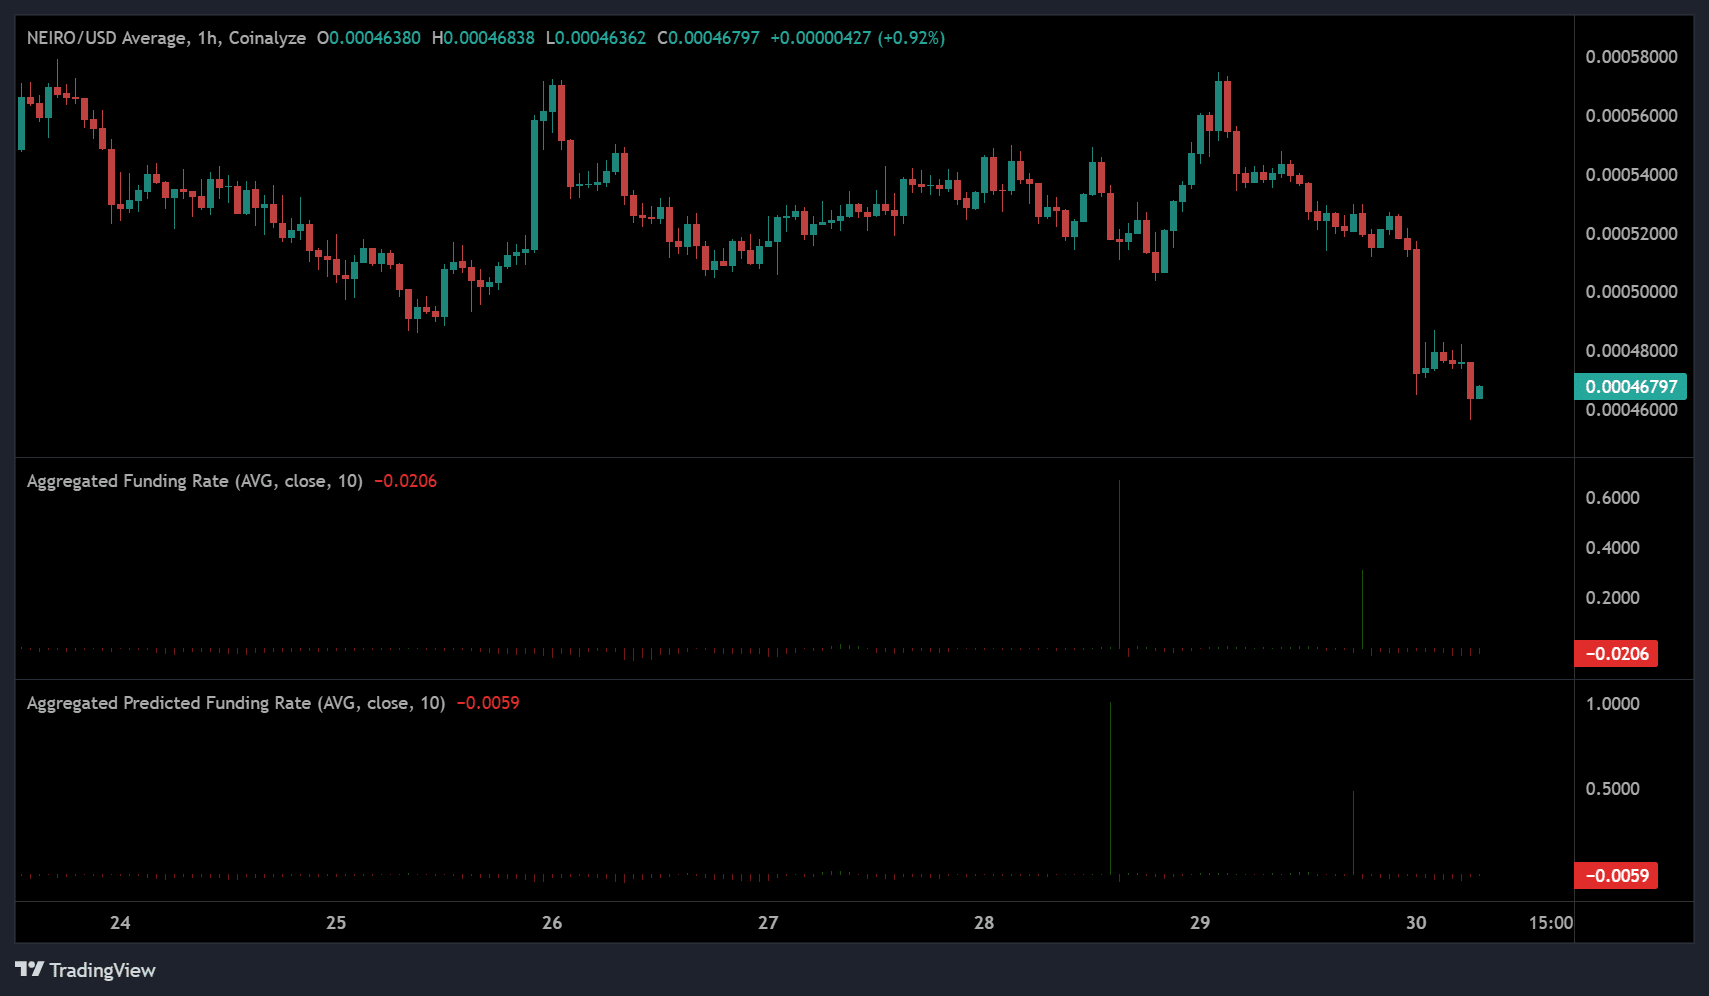Click the latest green candlestick on price chart
Image resolution: width=1709 pixels, height=996 pixels.
point(1479,392)
